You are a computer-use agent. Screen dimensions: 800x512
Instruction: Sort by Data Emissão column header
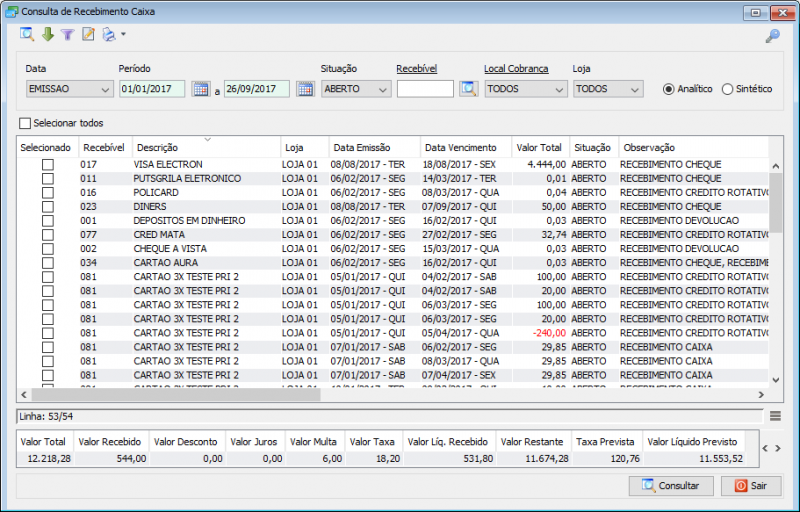[x=375, y=147]
